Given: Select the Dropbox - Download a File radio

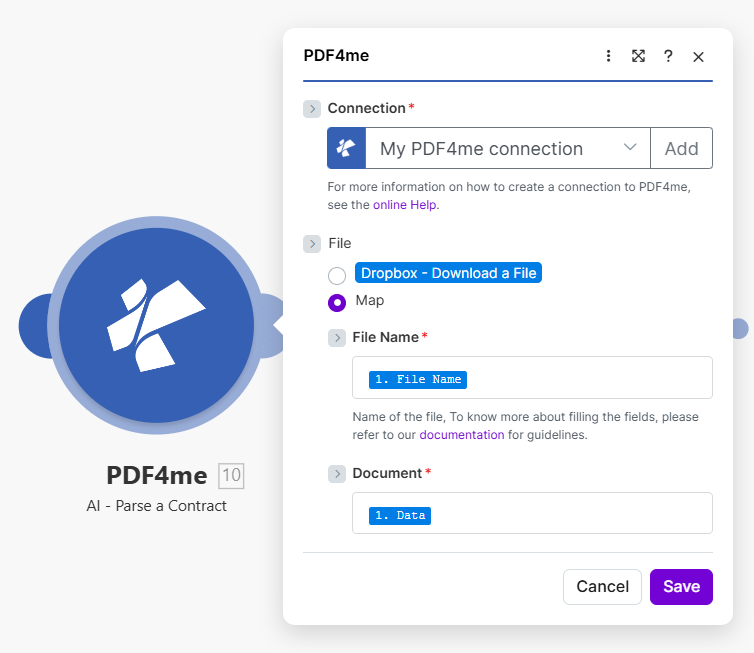Looking at the screenshot, I should [337, 276].
